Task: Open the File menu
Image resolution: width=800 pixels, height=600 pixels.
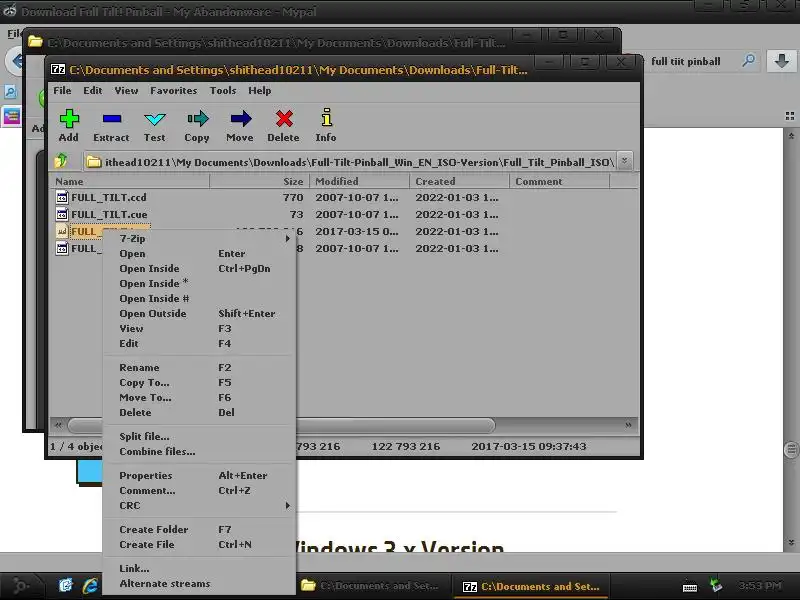Action: point(62,90)
